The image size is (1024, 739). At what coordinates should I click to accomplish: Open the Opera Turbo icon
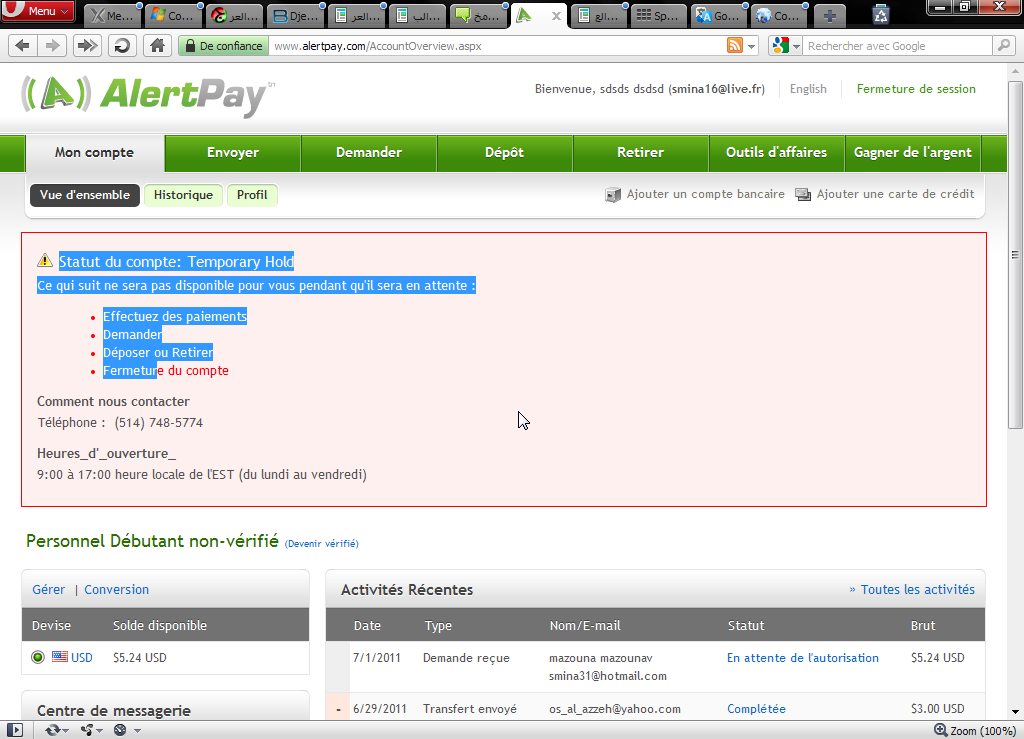pos(120,730)
